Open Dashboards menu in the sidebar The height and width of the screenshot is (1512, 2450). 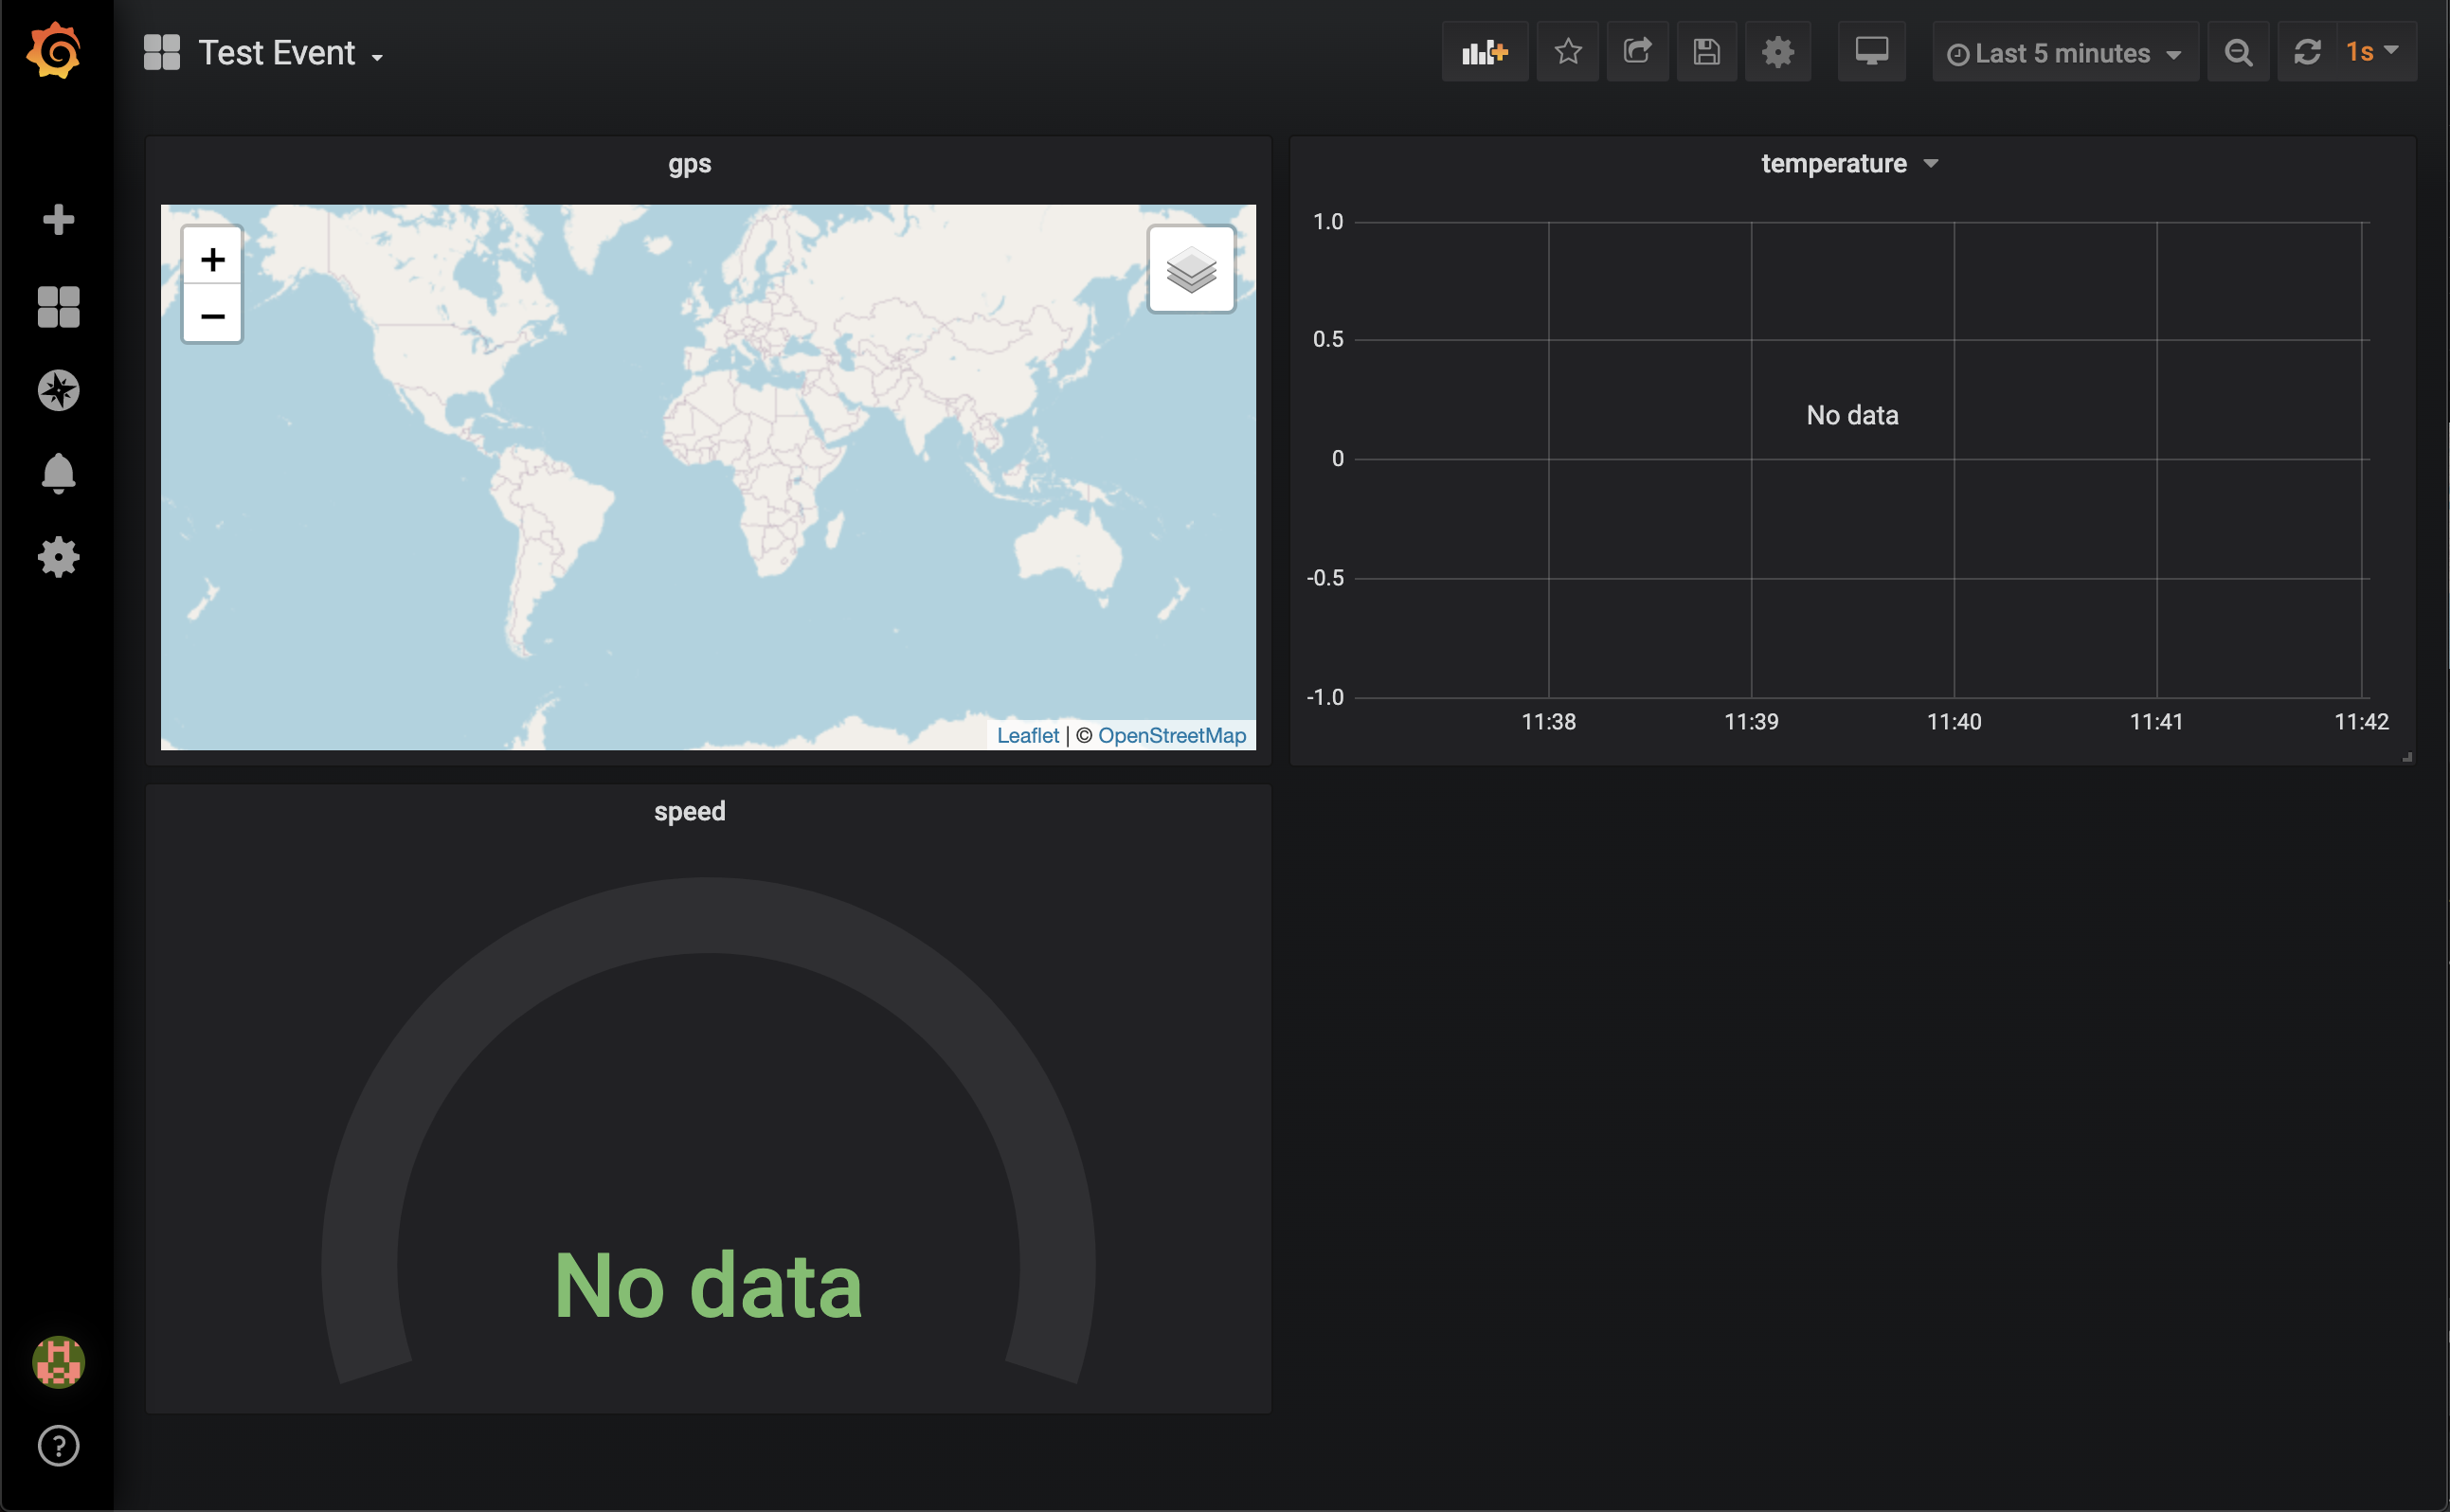tap(58, 307)
